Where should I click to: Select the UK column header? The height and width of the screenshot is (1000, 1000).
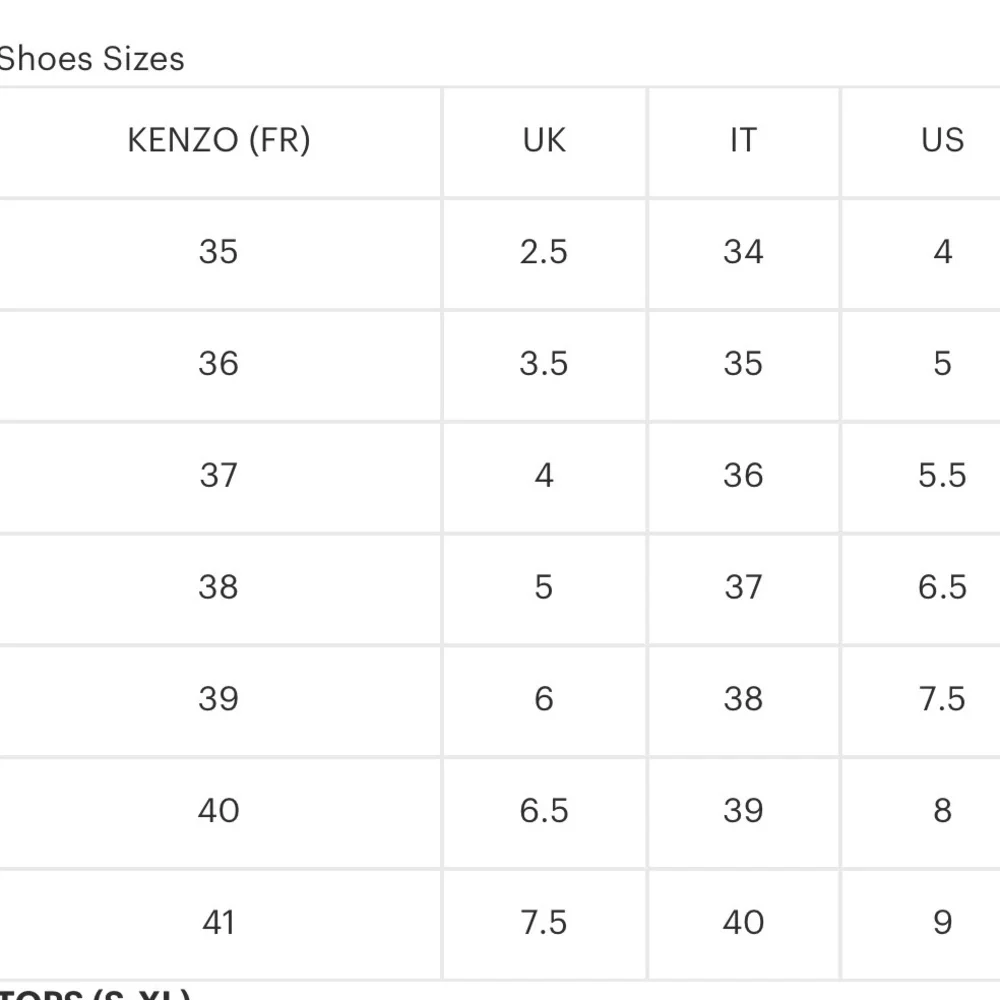click(x=544, y=140)
